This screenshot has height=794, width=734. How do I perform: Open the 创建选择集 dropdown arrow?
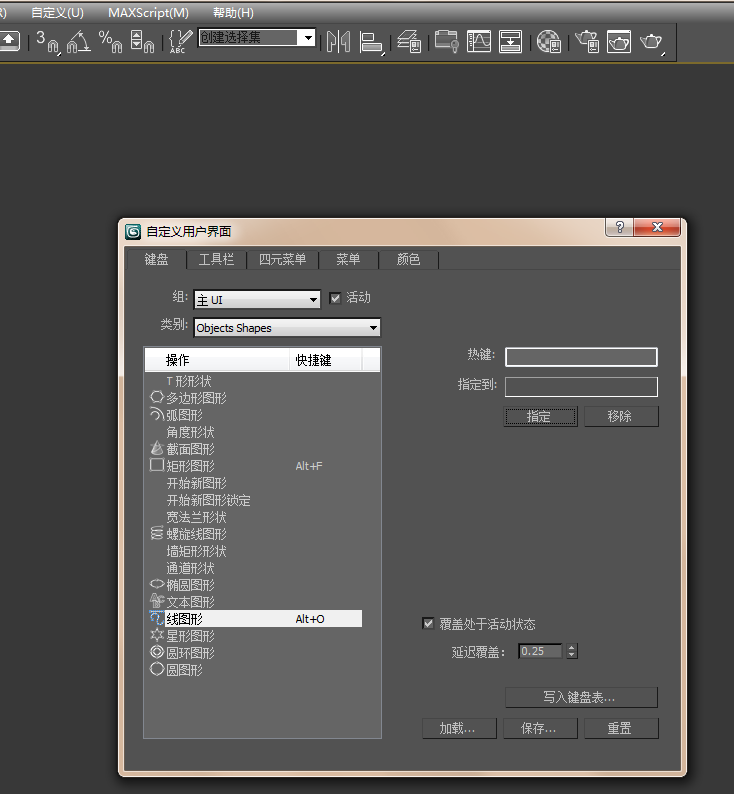pos(308,37)
